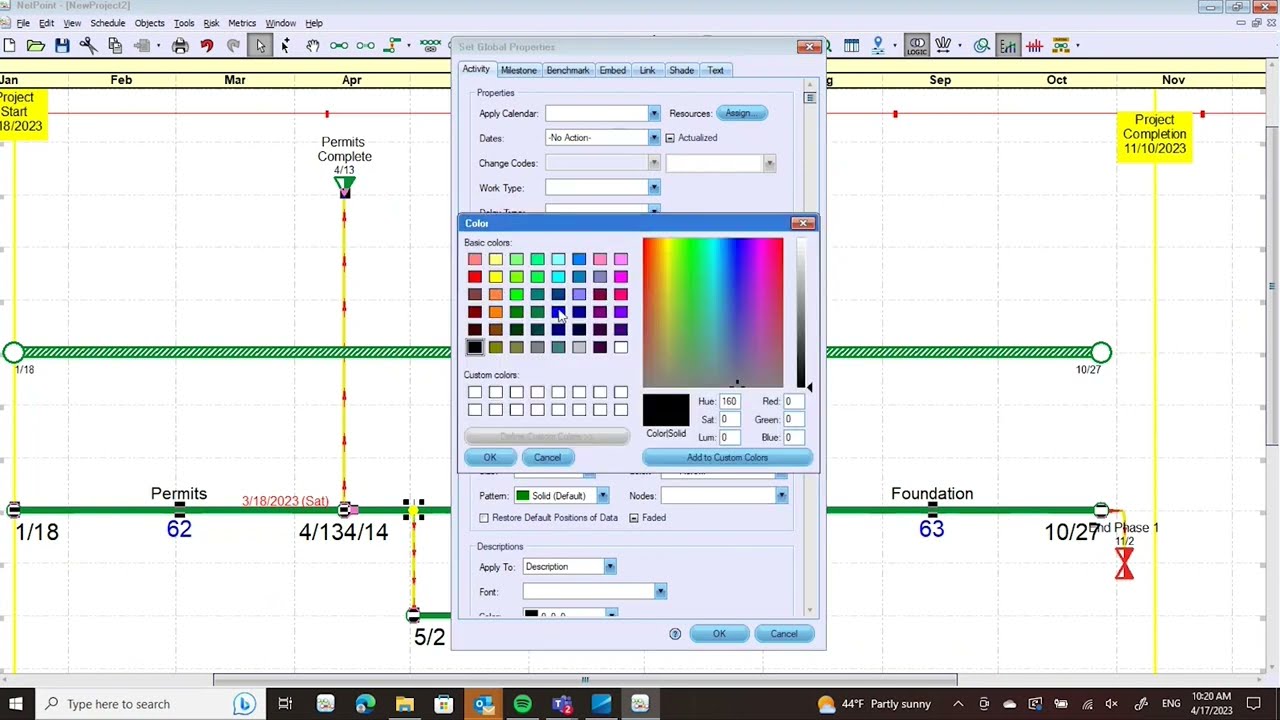Open File Explorer from the taskbar
1280x720 pixels.
pos(404,704)
